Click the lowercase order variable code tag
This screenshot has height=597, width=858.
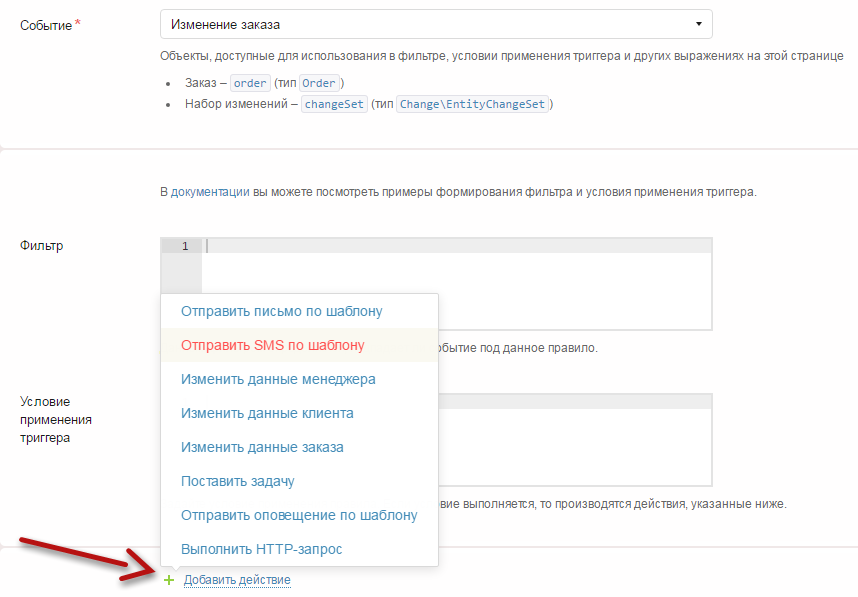point(250,83)
